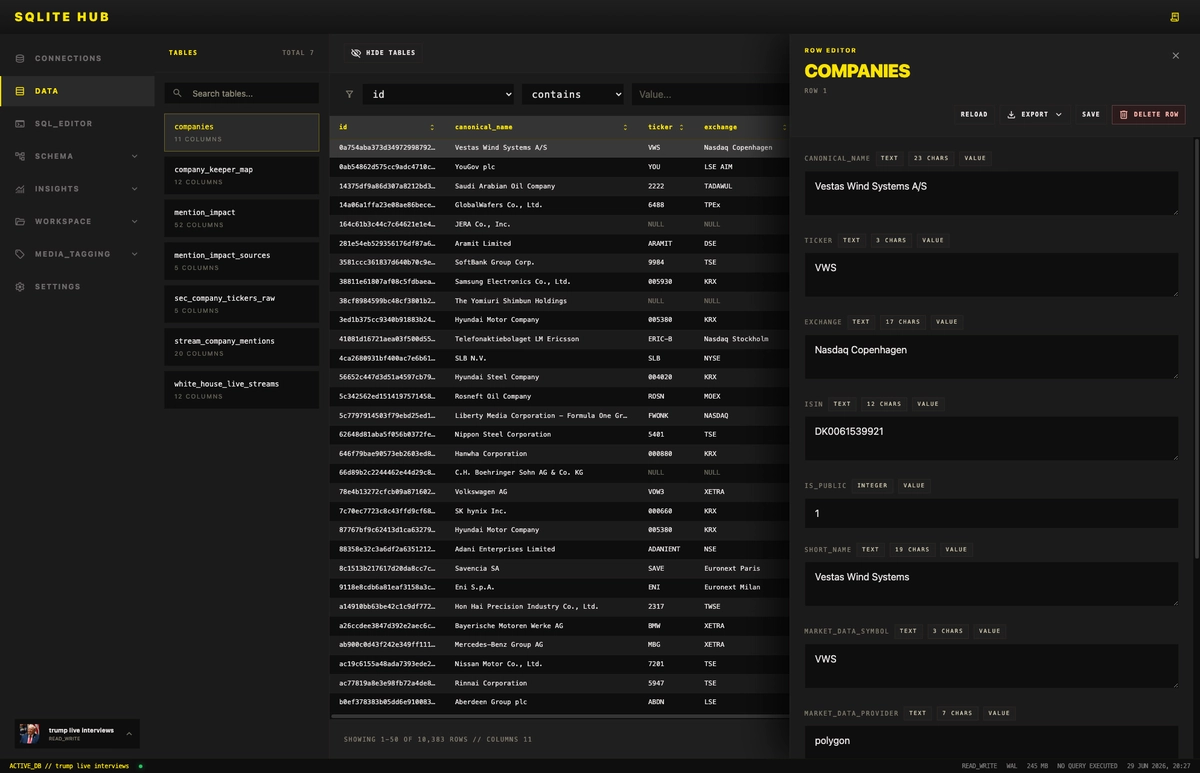Click the filter Value input field
Image resolution: width=1200 pixels, height=773 pixels.
[710, 94]
